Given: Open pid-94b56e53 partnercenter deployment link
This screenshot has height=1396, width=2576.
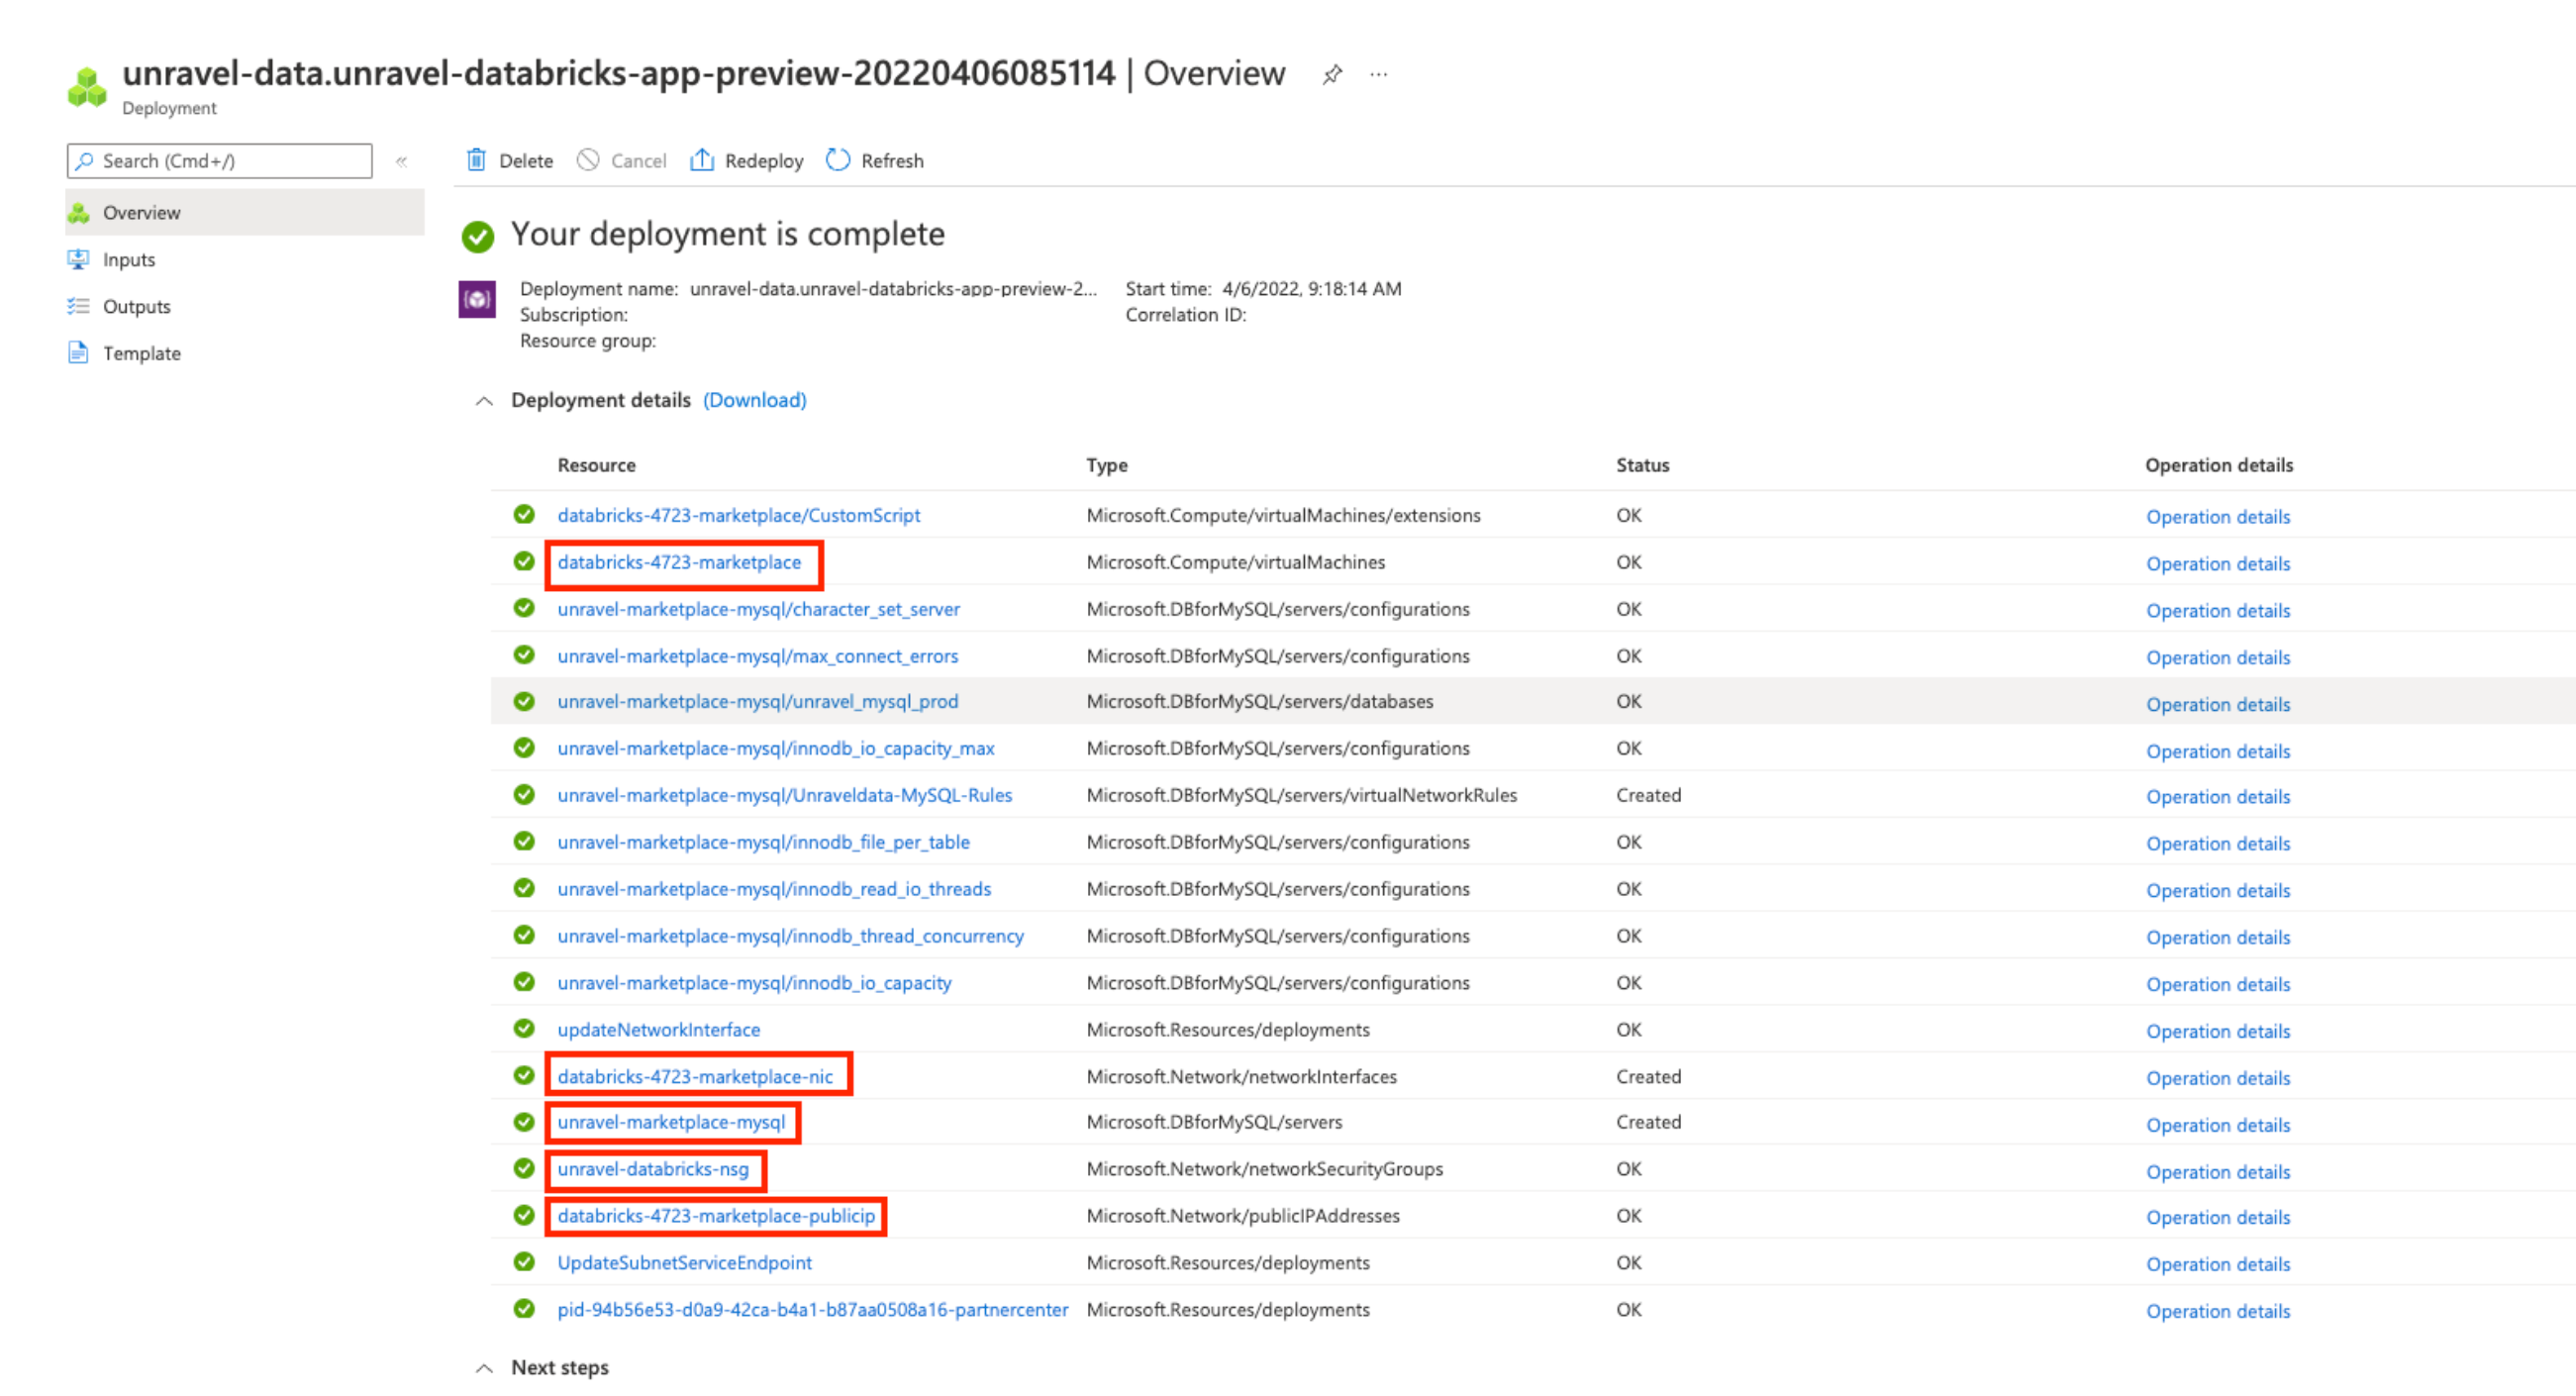Looking at the screenshot, I should [812, 1309].
